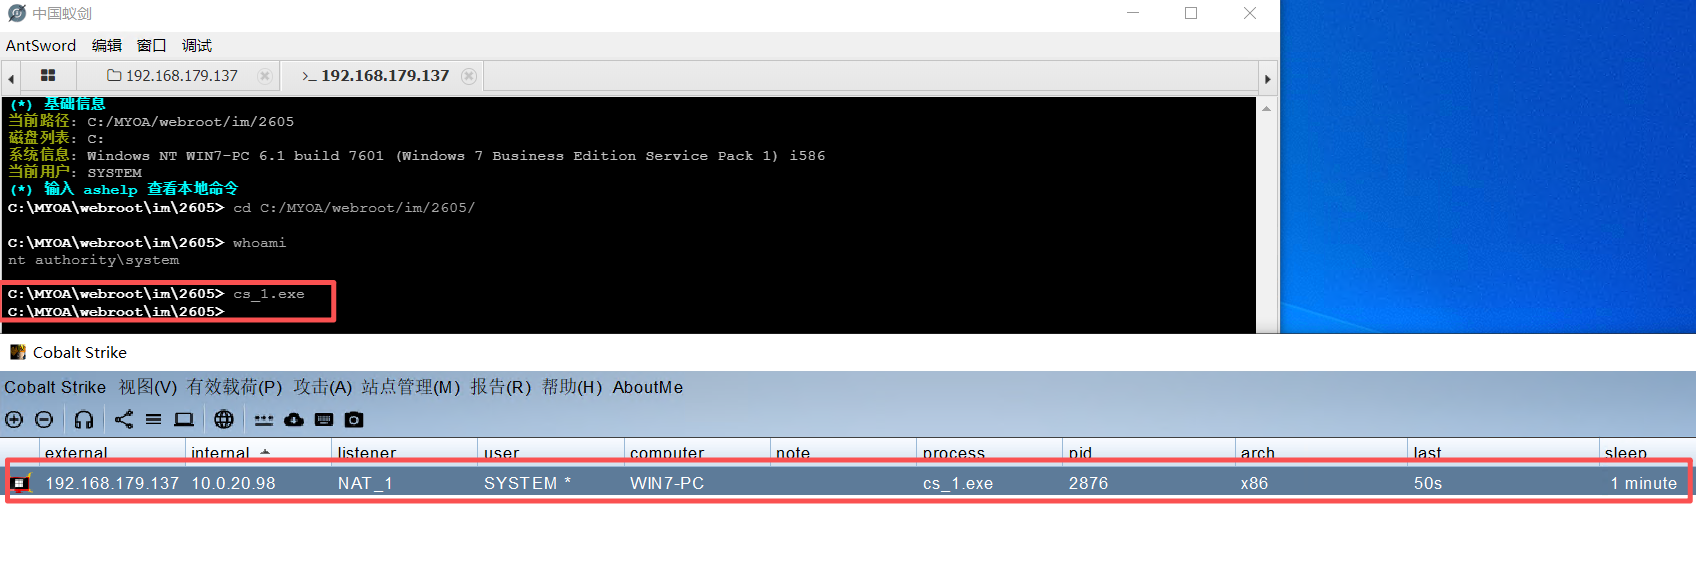Click the beacon computer icon in session row
Image resolution: width=1696 pixels, height=584 pixels.
click(20, 483)
